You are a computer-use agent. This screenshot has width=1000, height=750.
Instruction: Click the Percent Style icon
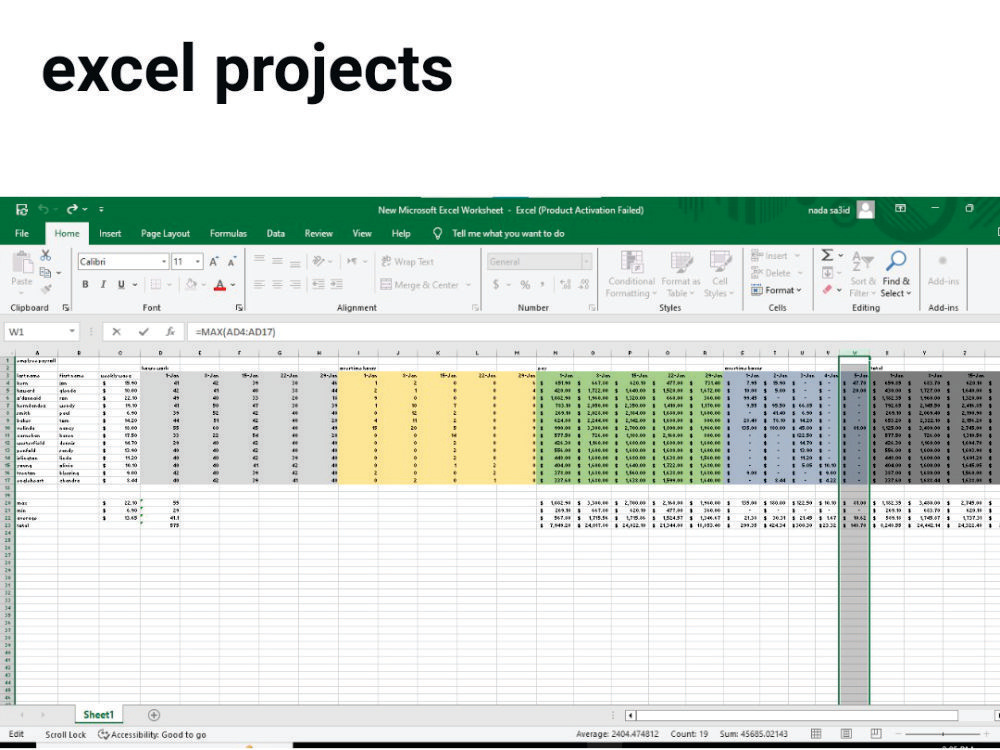click(525, 284)
